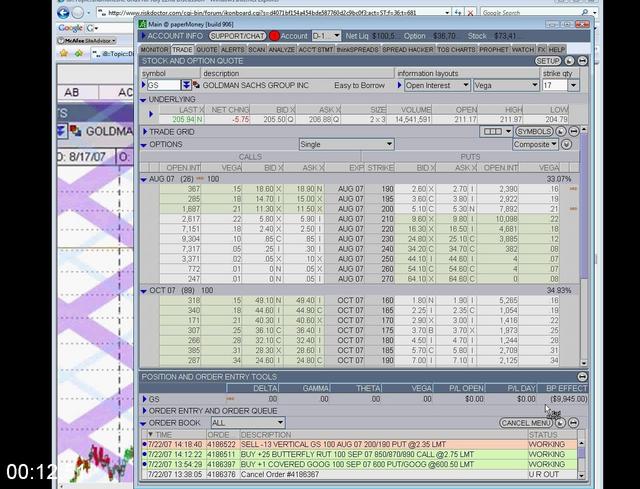Open the Single spread type dropdown
Viewport: 640px width, 489px height.
(x=347, y=144)
